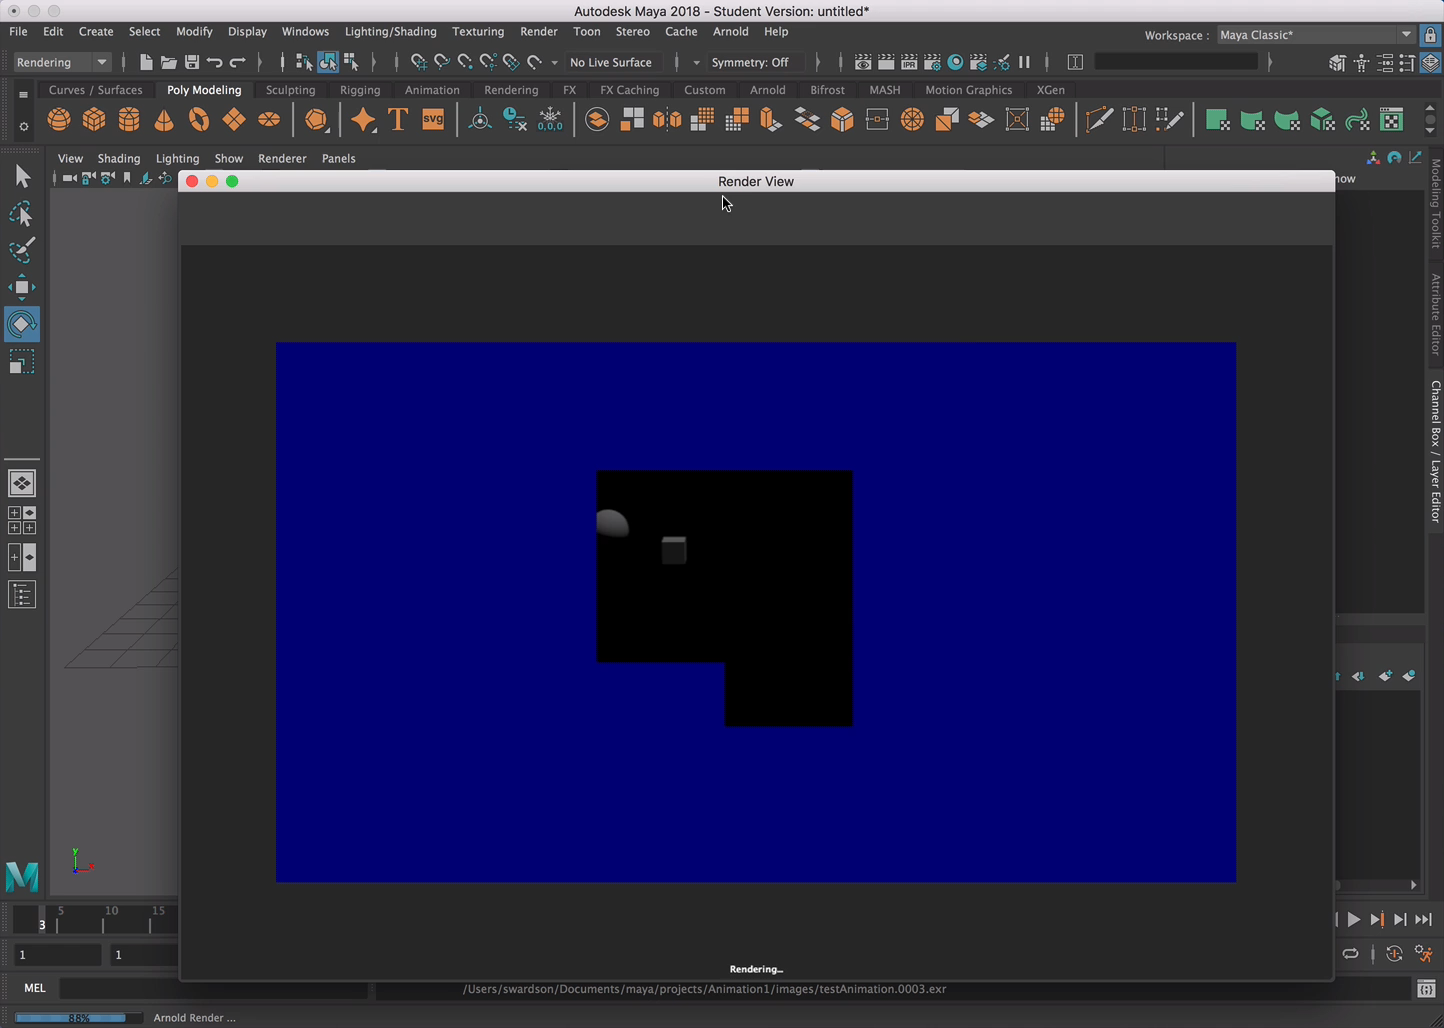Create a polygon cube from the shelf
Screen dimensions: 1444x1028
click(x=94, y=120)
